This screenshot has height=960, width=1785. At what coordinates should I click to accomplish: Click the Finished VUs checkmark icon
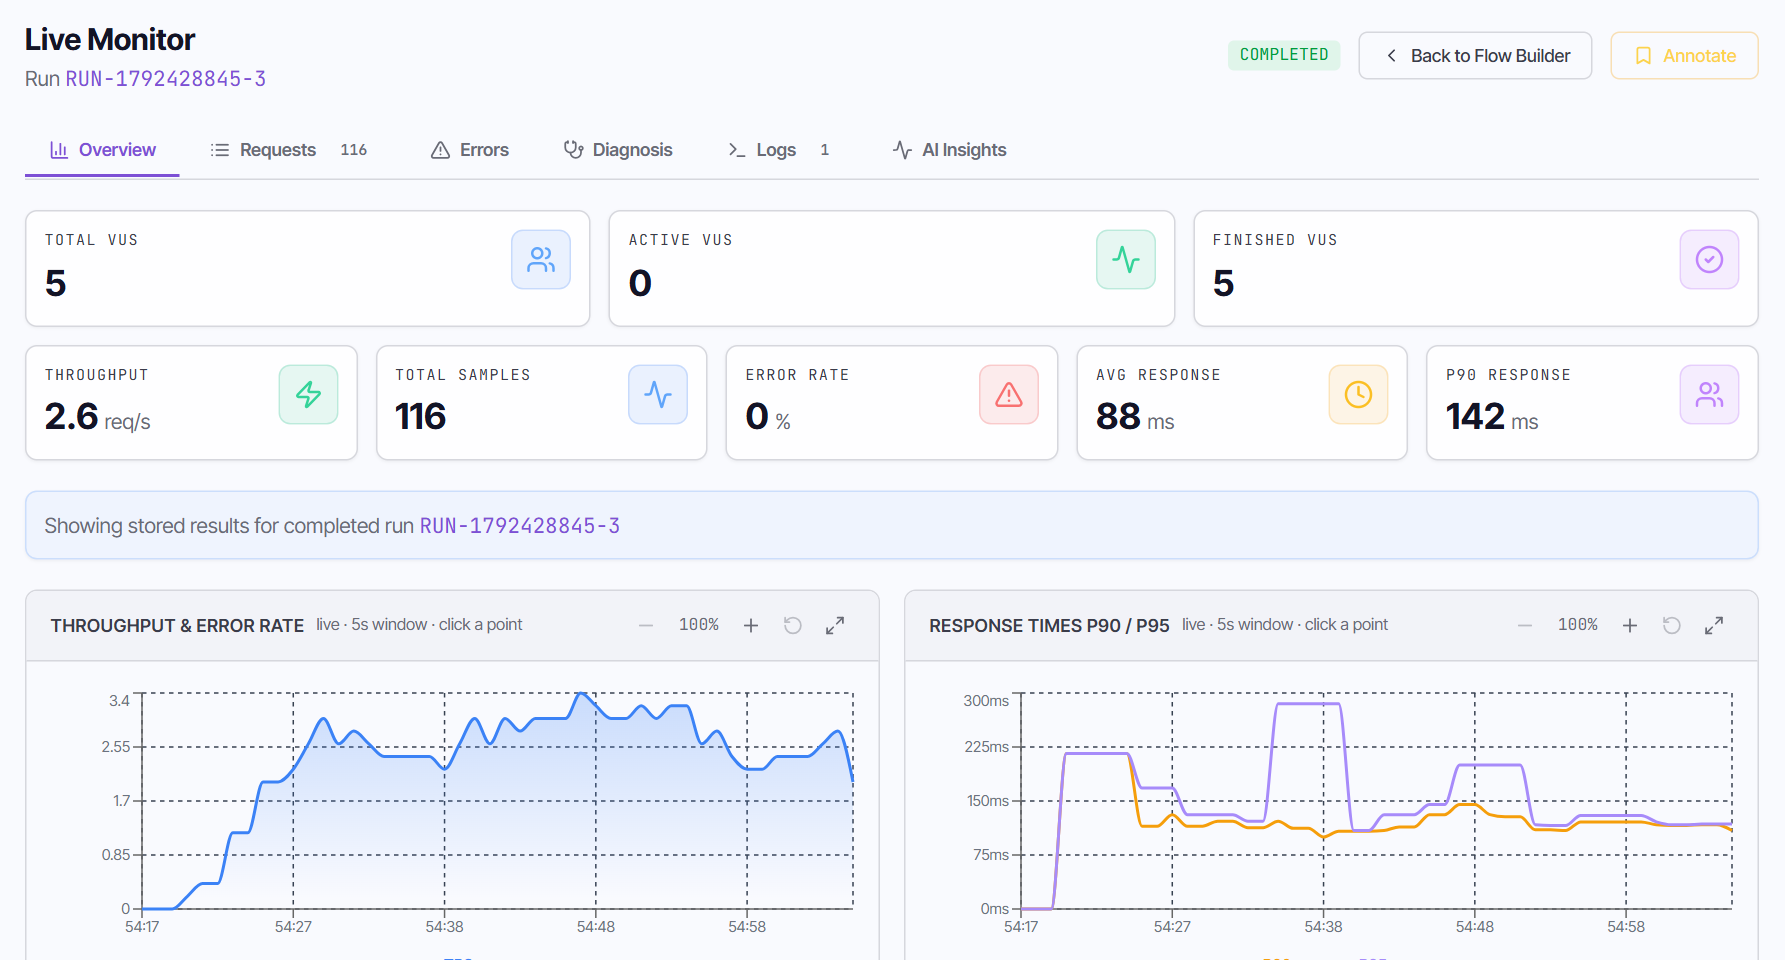coord(1709,260)
